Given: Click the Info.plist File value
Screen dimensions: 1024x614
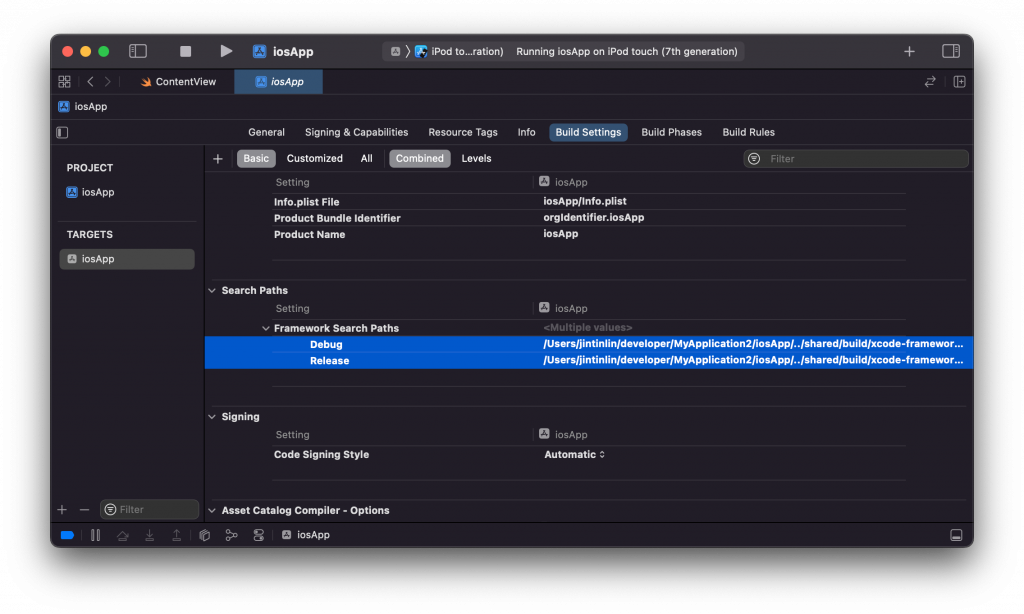Looking at the screenshot, I should click(584, 201).
